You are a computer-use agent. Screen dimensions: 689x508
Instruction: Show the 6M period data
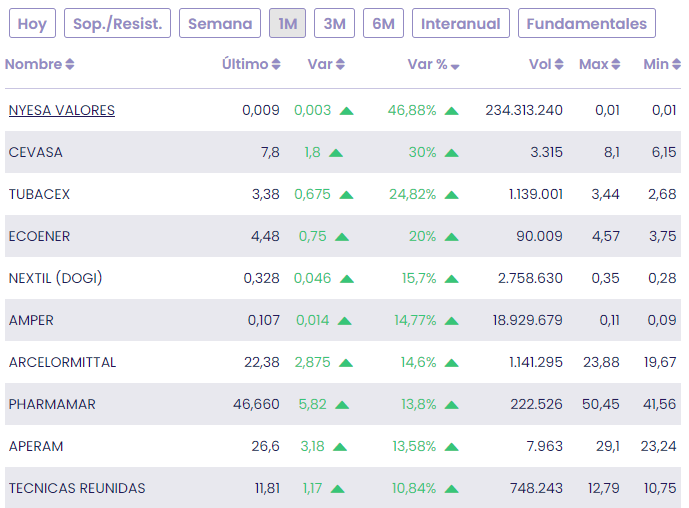click(383, 24)
